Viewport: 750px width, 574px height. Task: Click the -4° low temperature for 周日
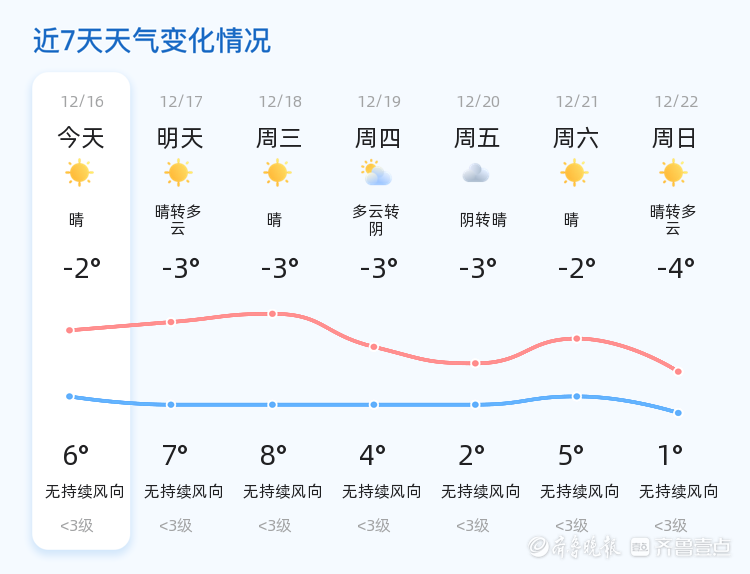(676, 268)
